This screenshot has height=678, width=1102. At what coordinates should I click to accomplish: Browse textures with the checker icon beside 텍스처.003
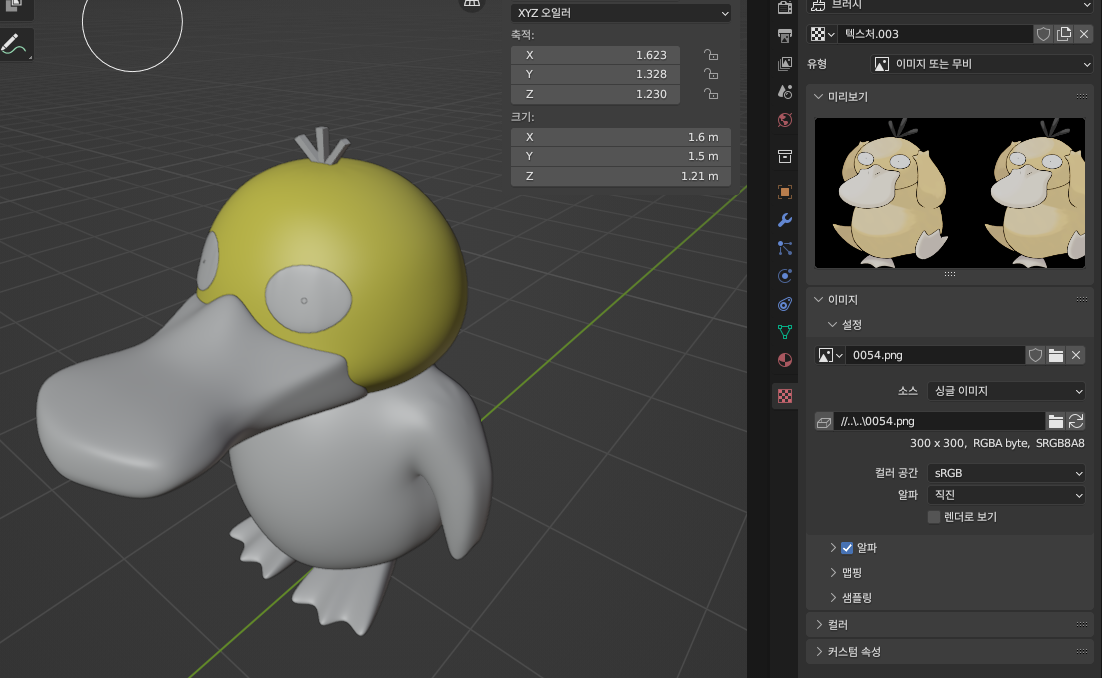click(x=822, y=34)
